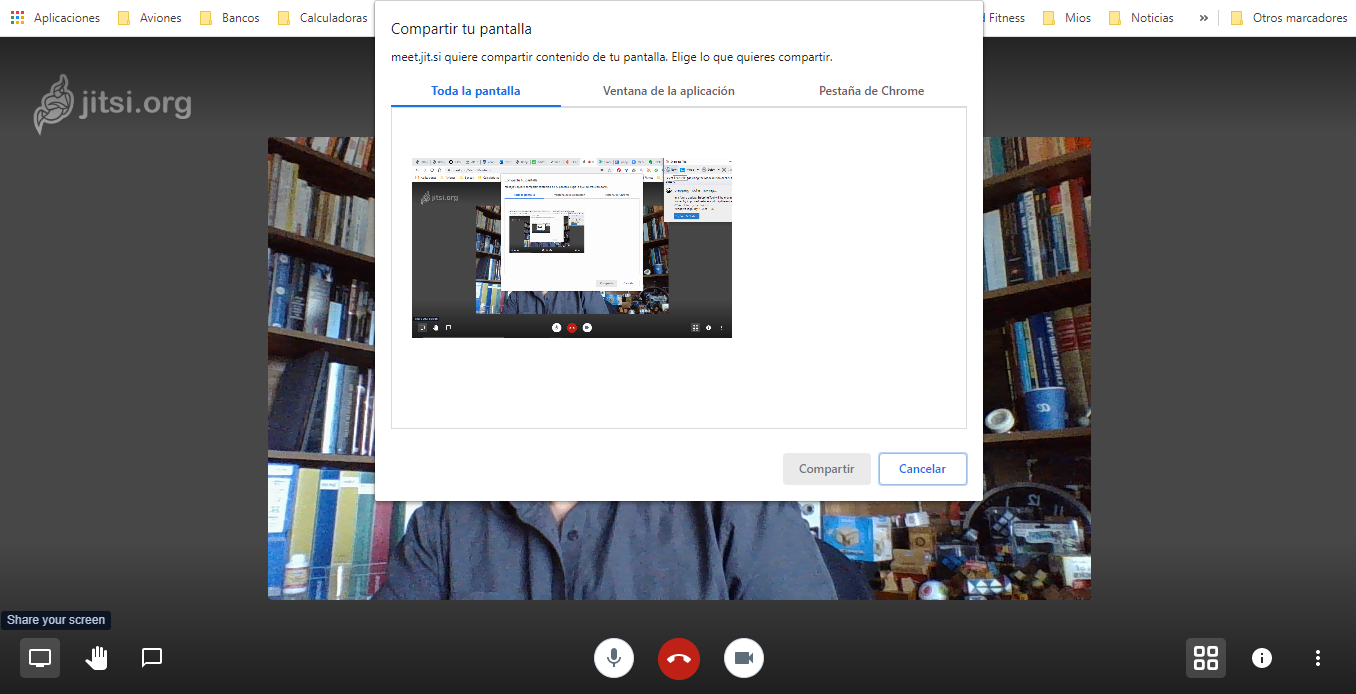Open the chat panel
Screen dimensions: 1356x694
(152, 658)
